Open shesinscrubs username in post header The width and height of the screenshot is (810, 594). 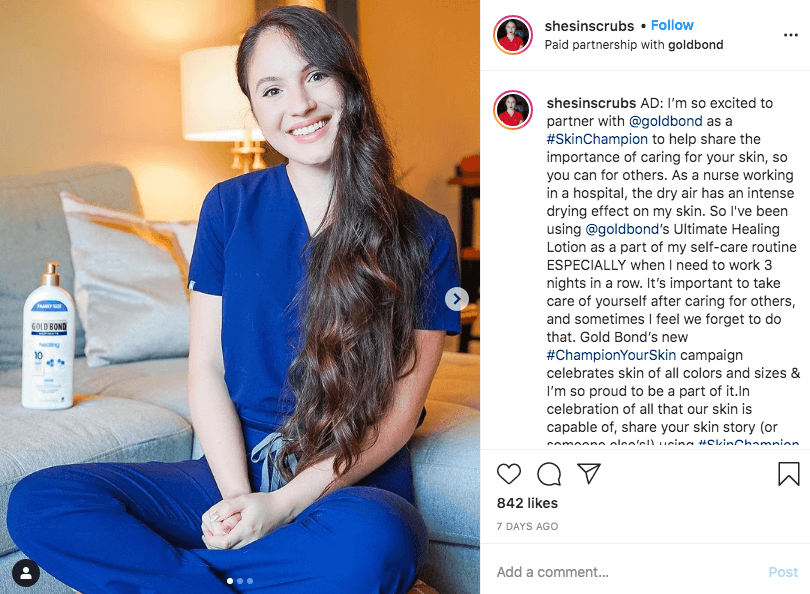coord(589,26)
